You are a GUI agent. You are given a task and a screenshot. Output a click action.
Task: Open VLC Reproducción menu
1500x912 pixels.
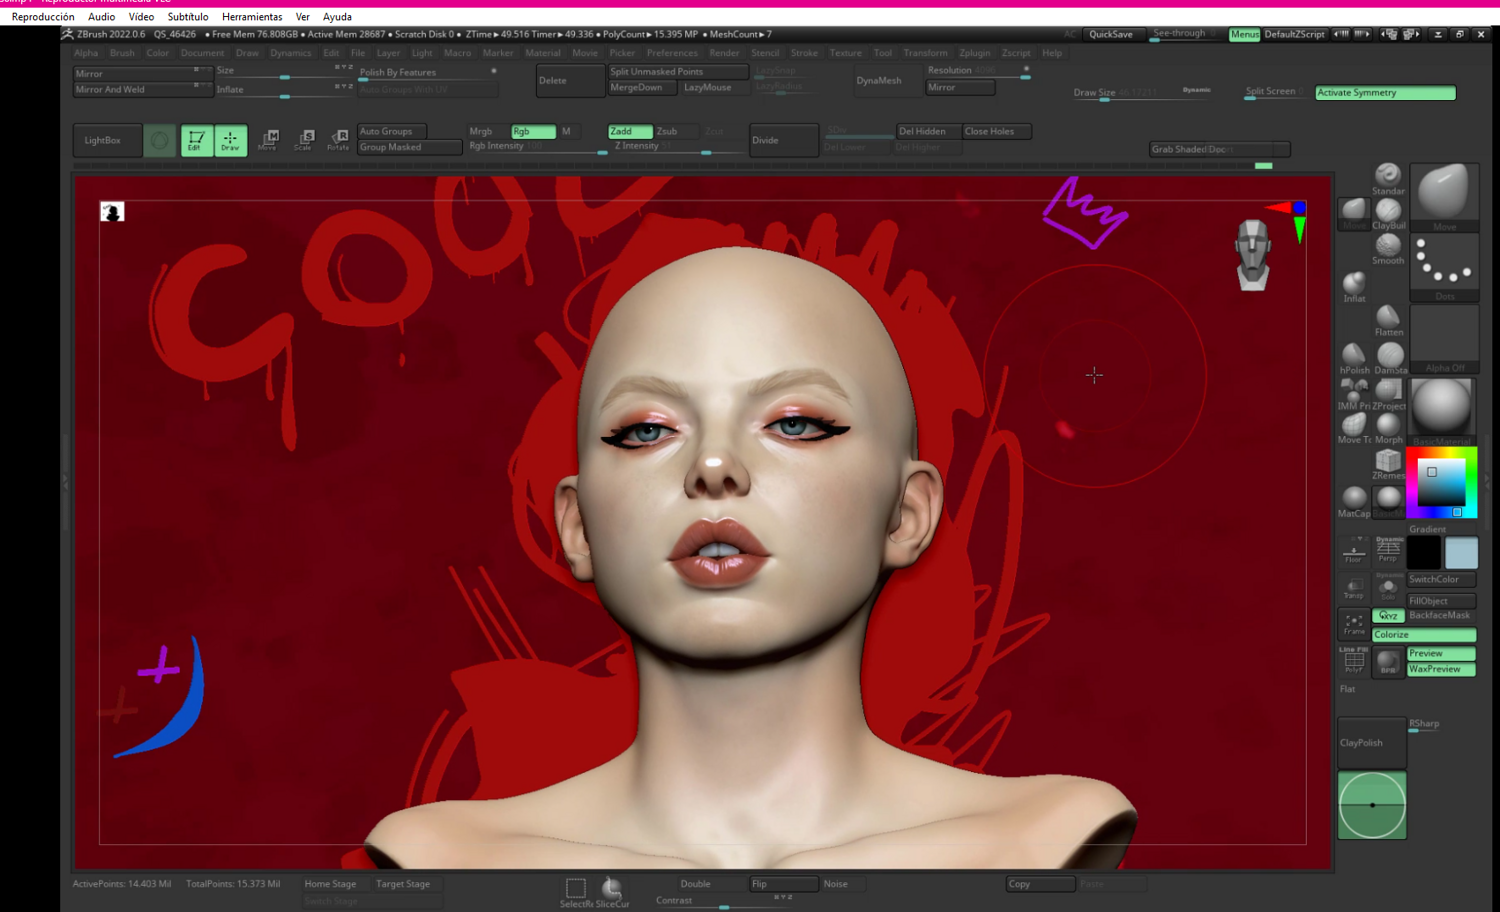click(x=43, y=17)
